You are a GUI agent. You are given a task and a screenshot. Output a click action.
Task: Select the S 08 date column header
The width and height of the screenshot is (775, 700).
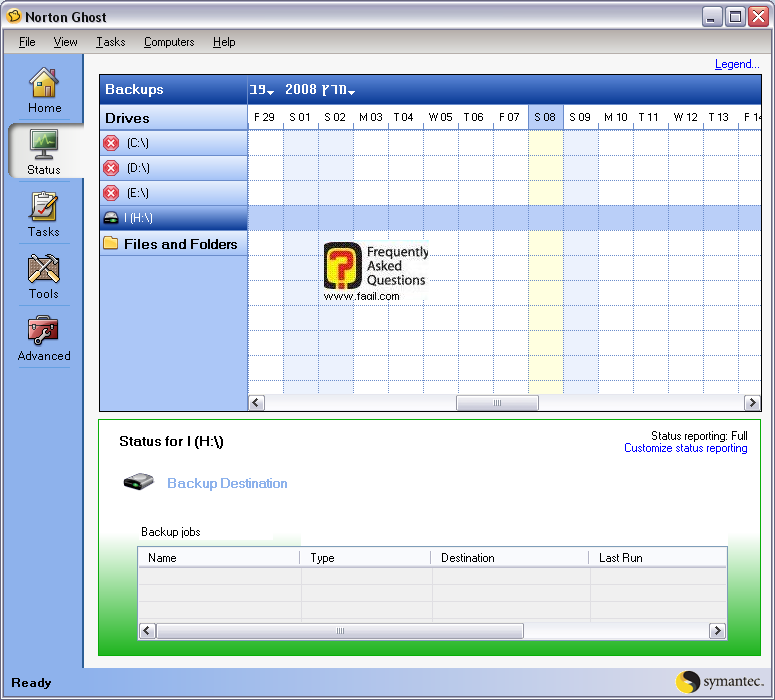coord(545,117)
